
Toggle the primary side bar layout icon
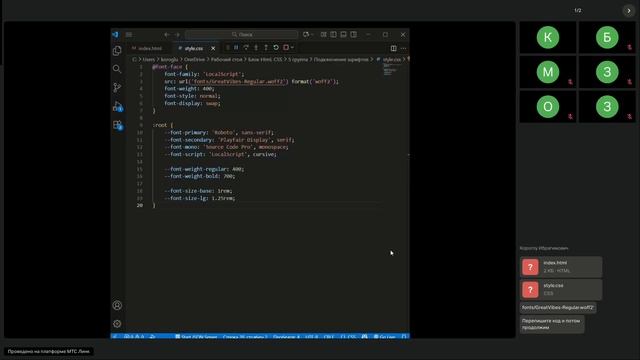pos(333,35)
